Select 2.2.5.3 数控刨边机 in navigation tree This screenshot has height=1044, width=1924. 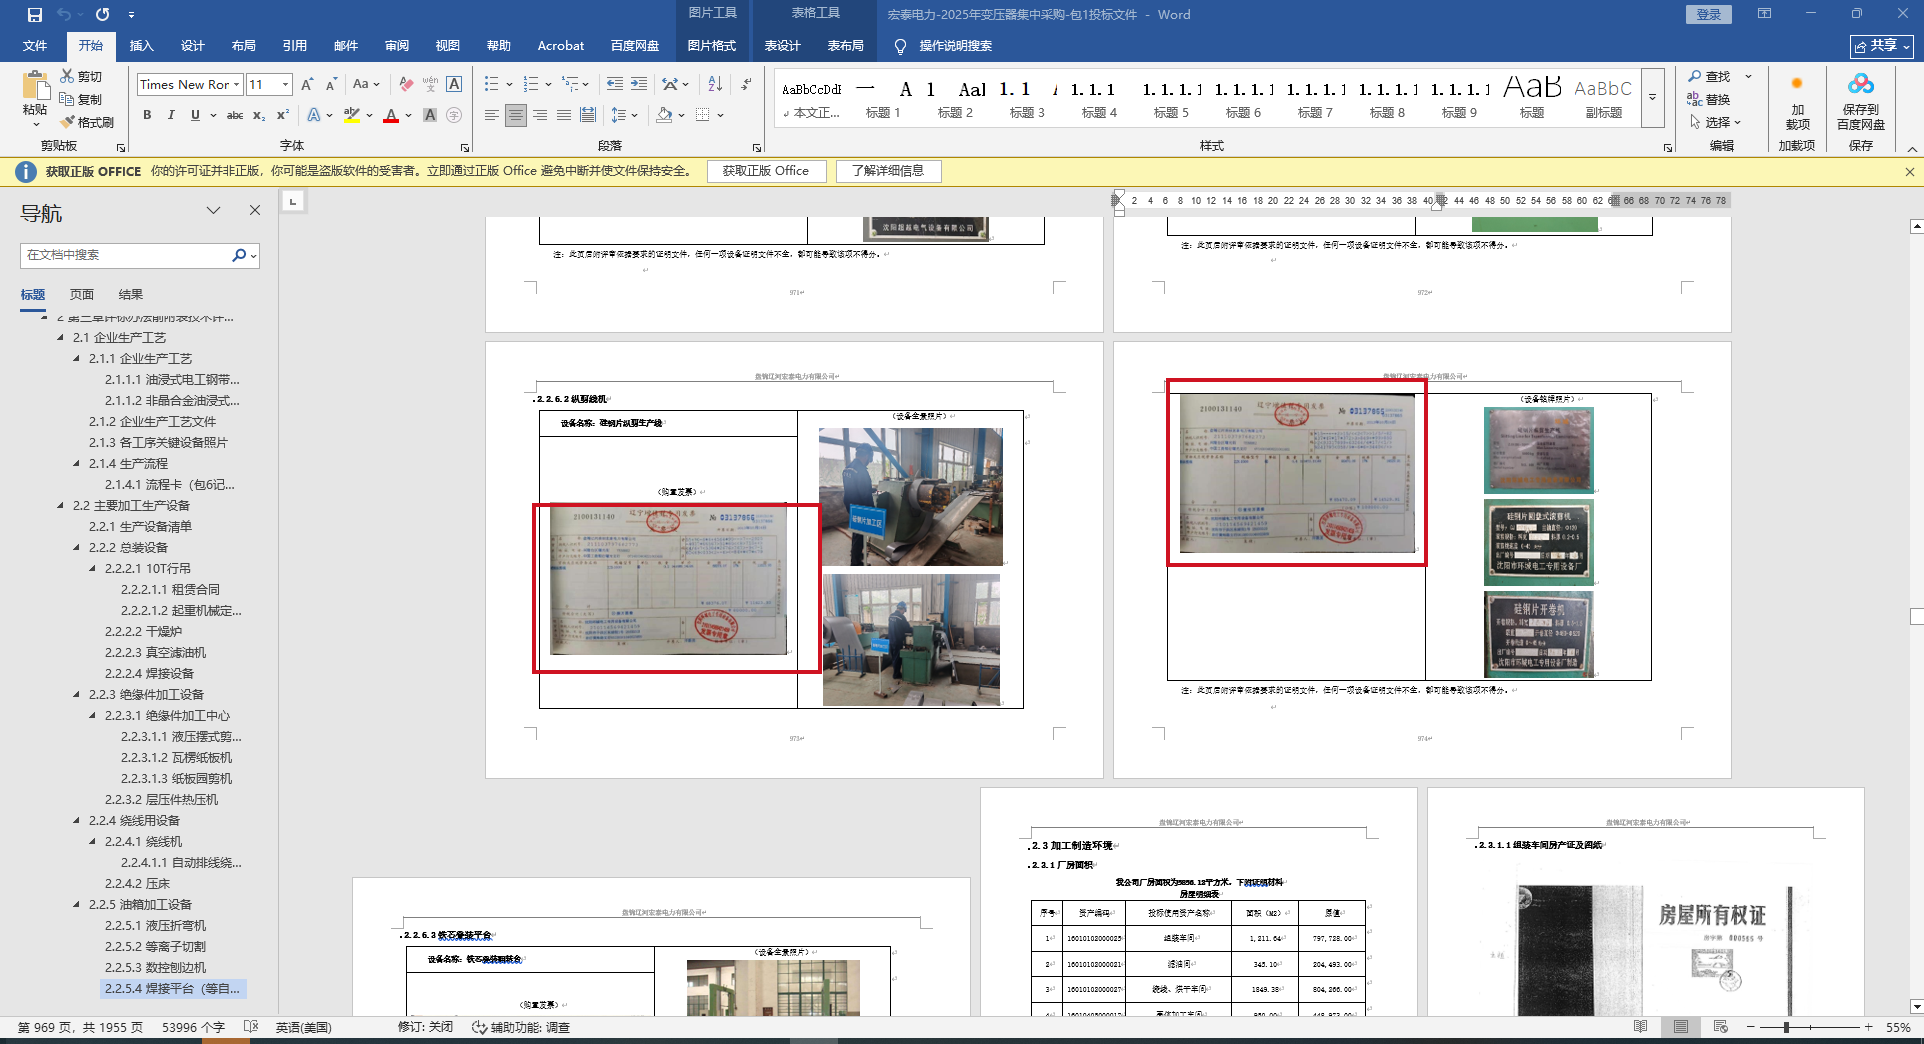(155, 967)
